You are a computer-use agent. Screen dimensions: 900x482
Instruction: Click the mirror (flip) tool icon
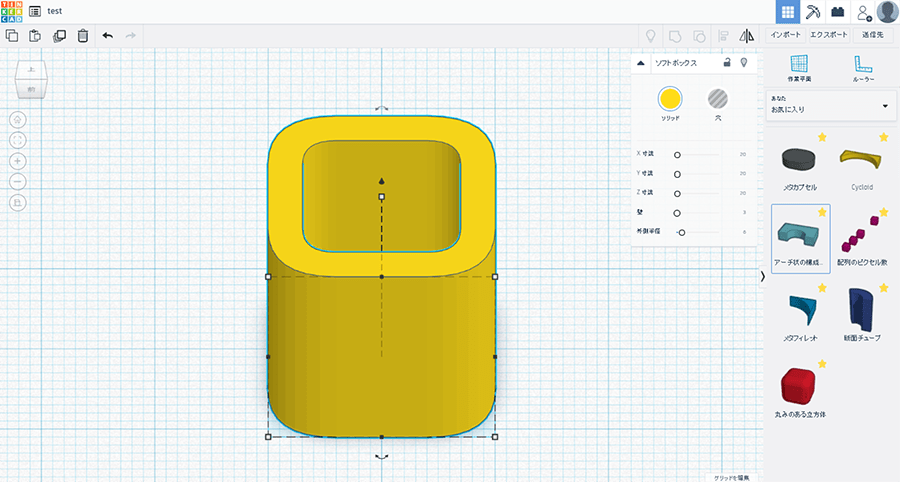click(x=746, y=35)
